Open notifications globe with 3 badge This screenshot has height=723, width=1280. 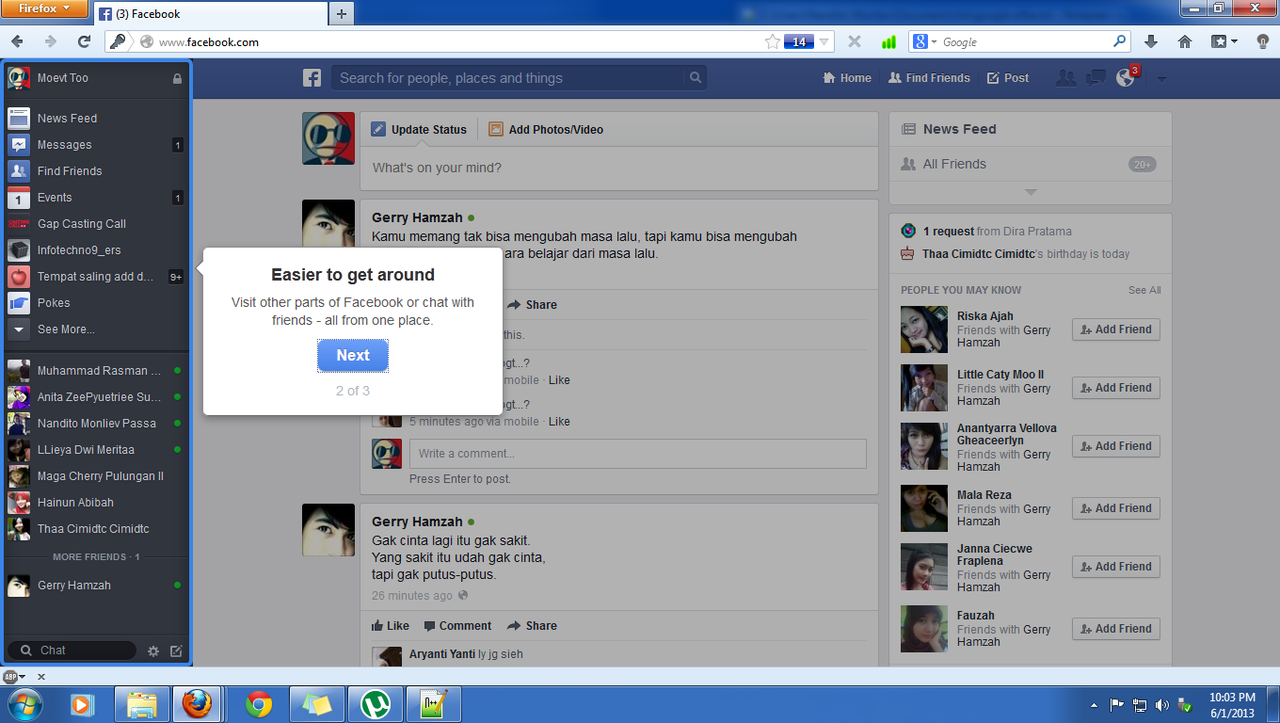(x=1126, y=77)
